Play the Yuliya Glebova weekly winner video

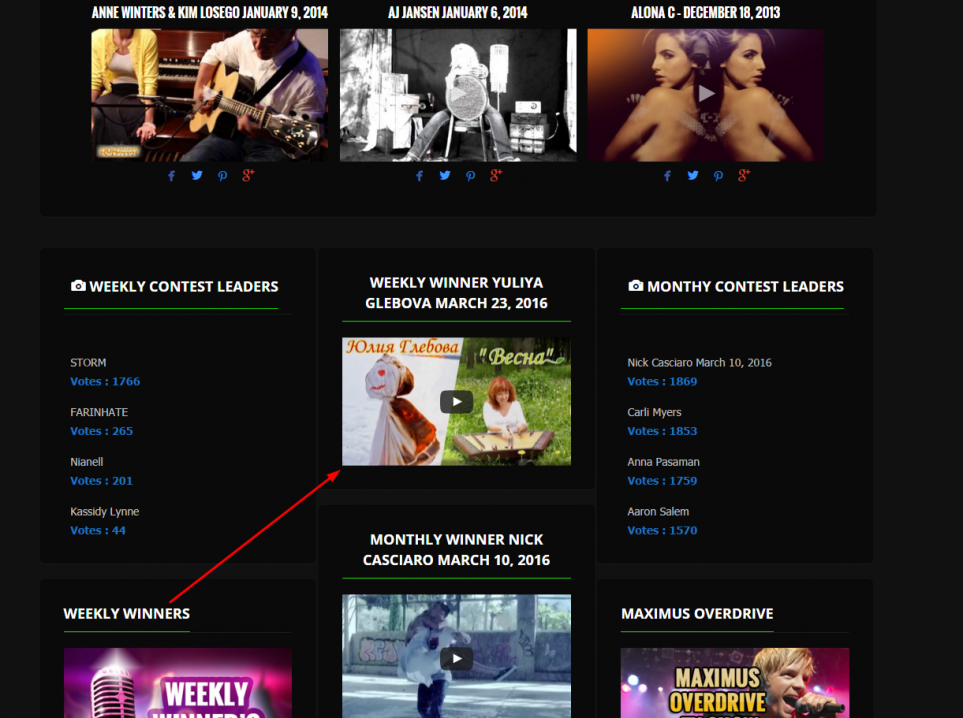tap(456, 402)
